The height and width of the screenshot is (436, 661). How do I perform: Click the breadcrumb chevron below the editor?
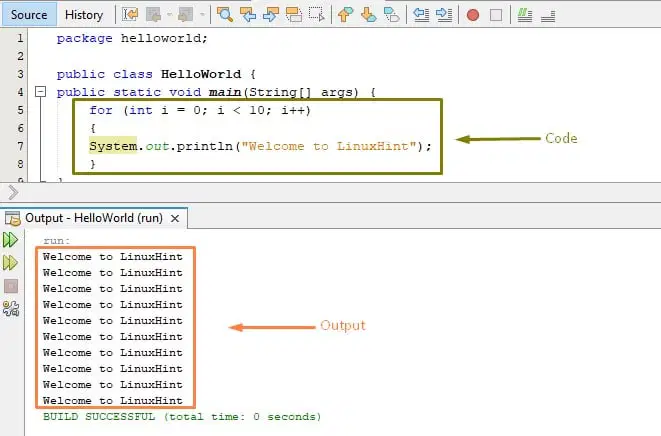pyautogui.click(x=13, y=192)
